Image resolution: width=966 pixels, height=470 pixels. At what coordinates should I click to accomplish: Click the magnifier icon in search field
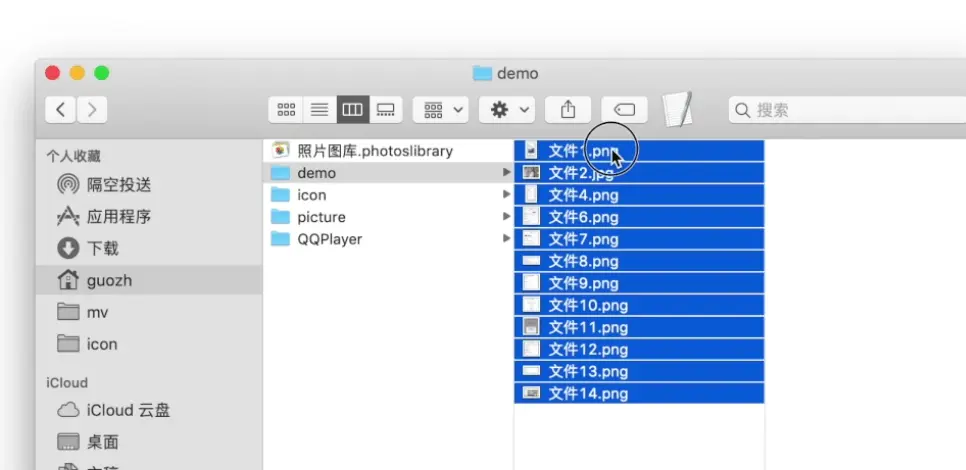coord(743,110)
